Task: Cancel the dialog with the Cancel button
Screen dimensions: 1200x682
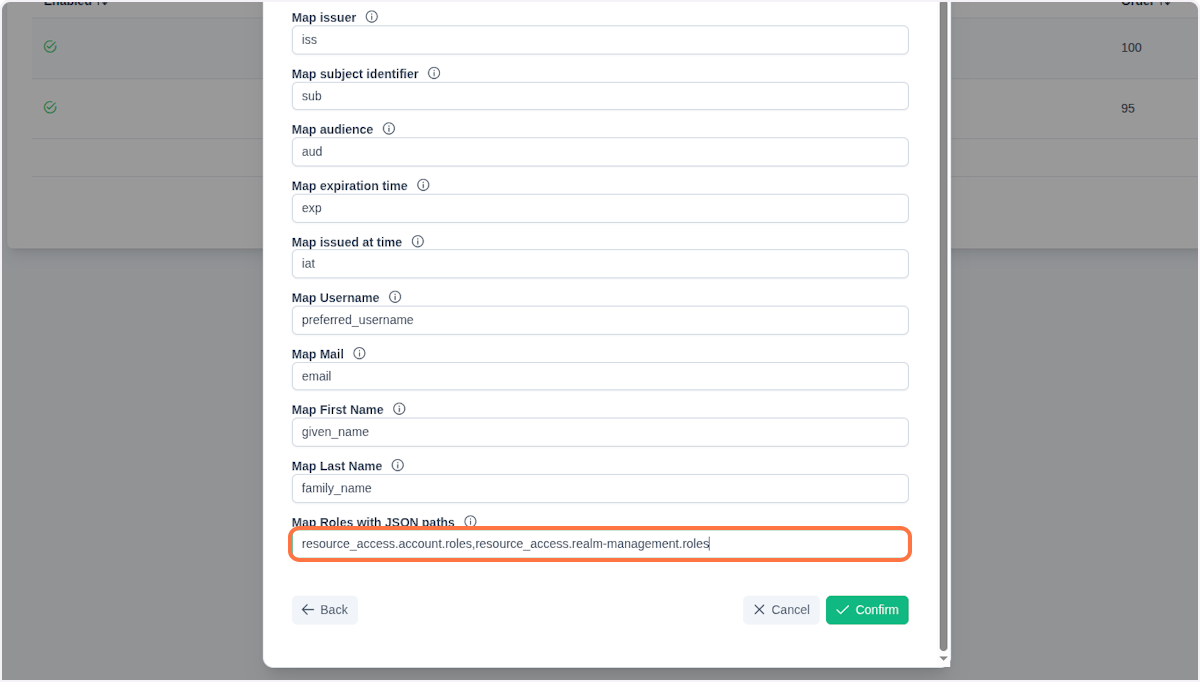Action: 781,609
